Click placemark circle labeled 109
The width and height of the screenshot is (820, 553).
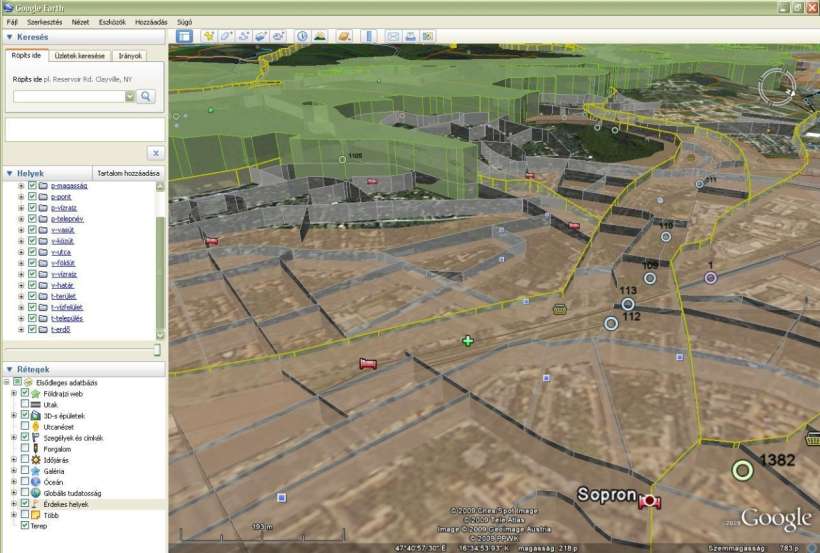pyautogui.click(x=650, y=278)
